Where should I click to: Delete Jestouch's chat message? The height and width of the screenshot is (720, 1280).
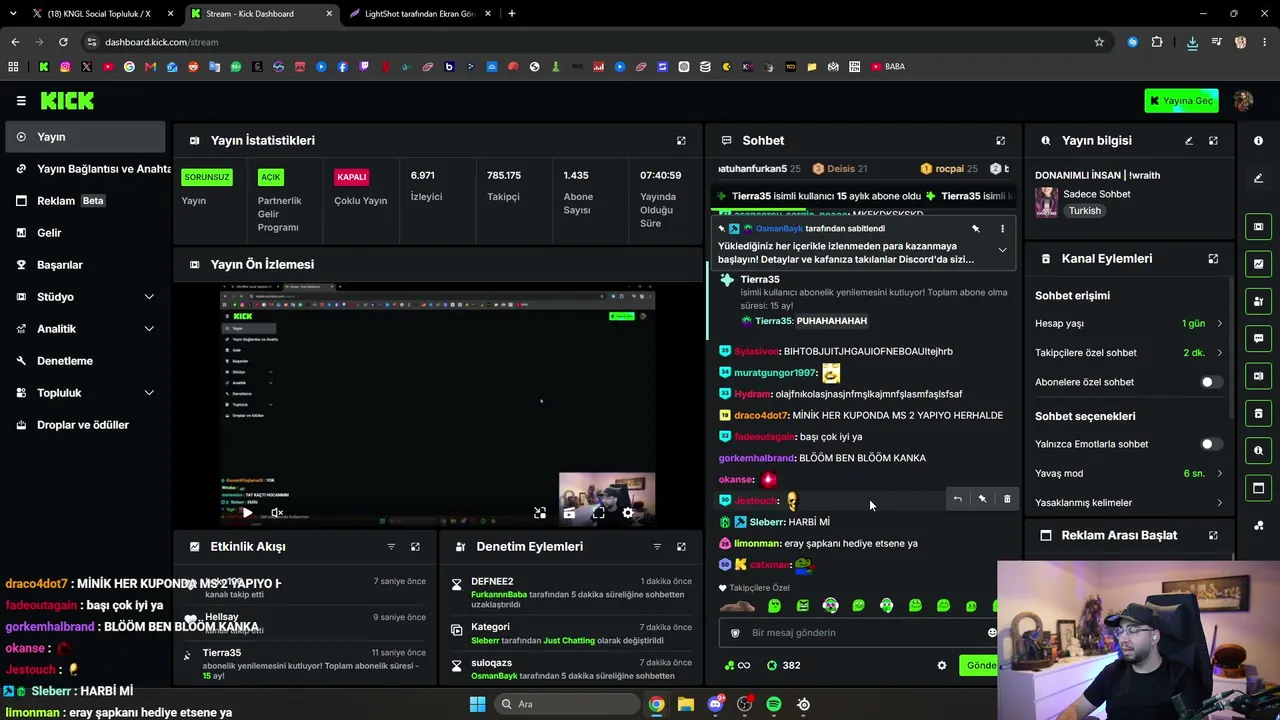tap(1007, 499)
